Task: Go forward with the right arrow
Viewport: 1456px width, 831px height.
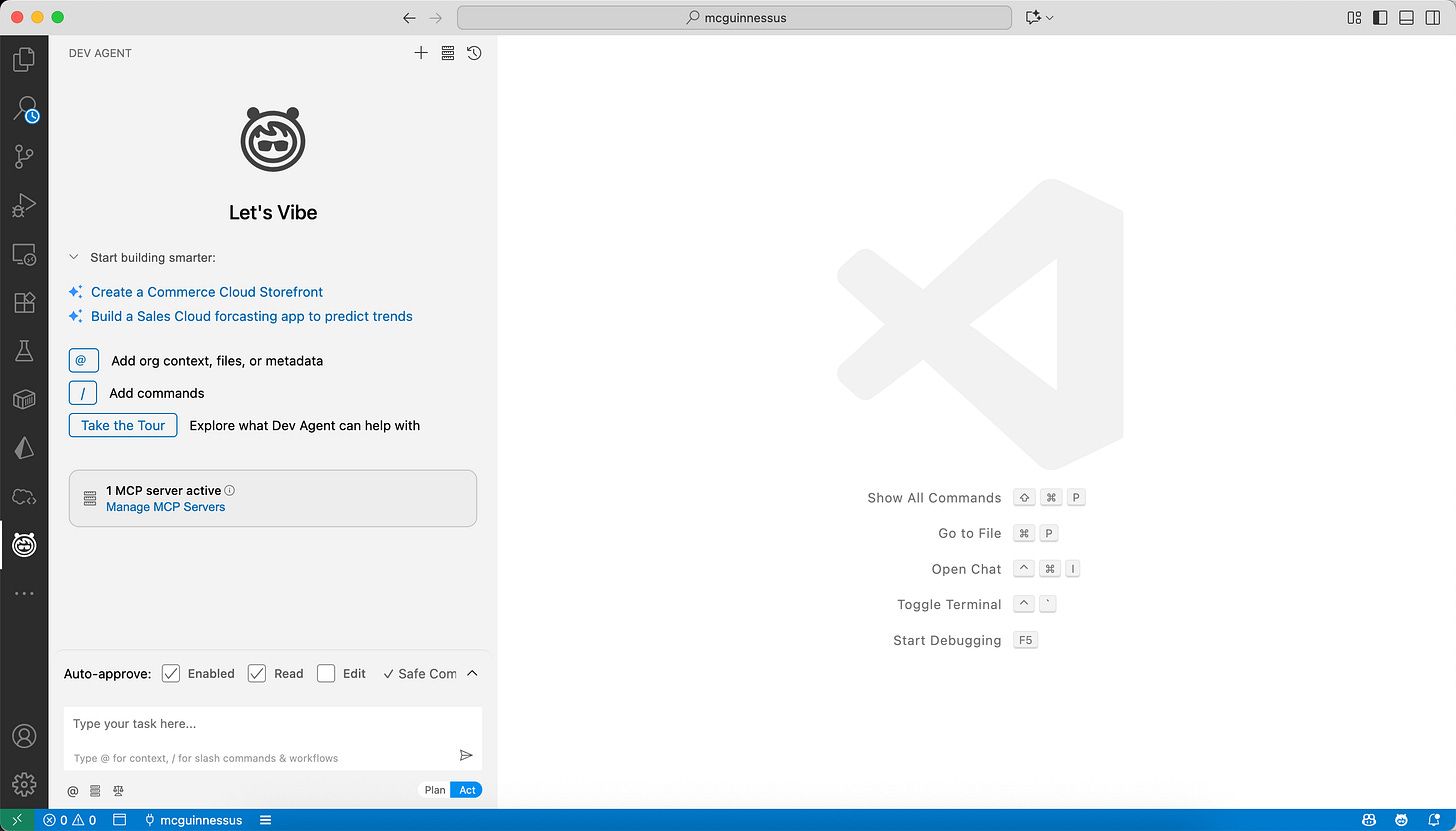Action: [x=435, y=17]
